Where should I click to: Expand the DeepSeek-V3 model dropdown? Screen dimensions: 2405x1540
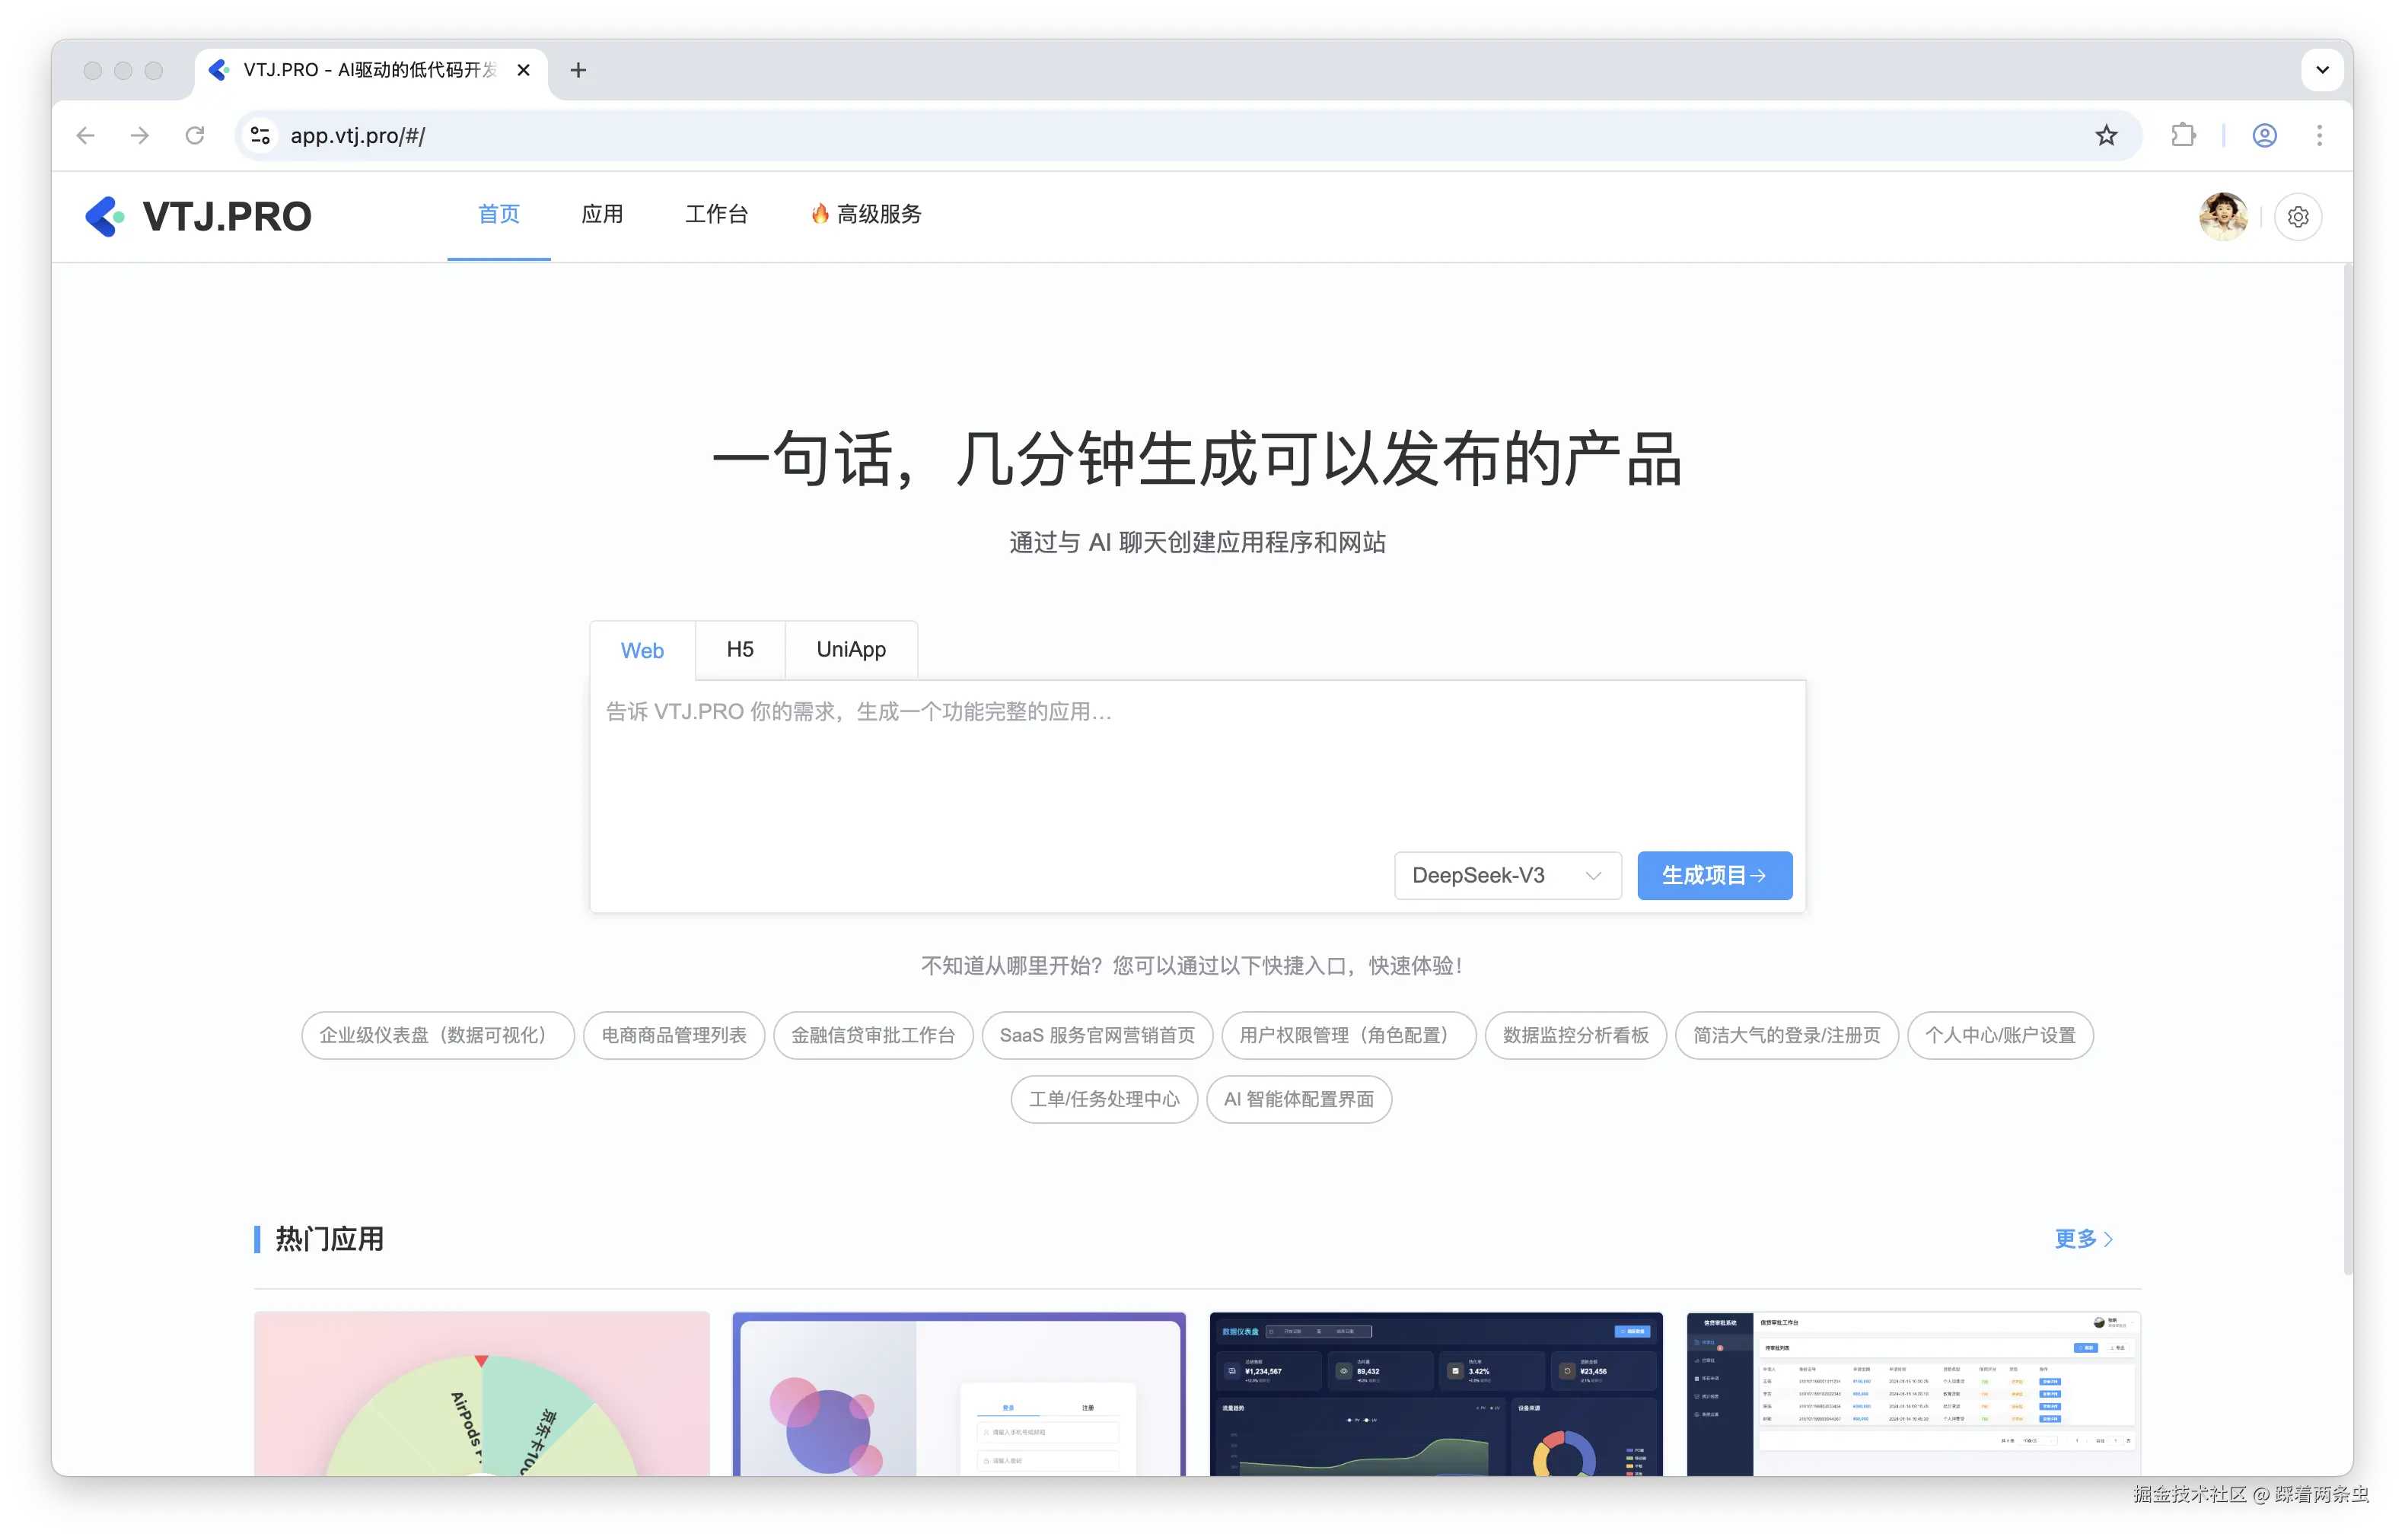point(1507,876)
